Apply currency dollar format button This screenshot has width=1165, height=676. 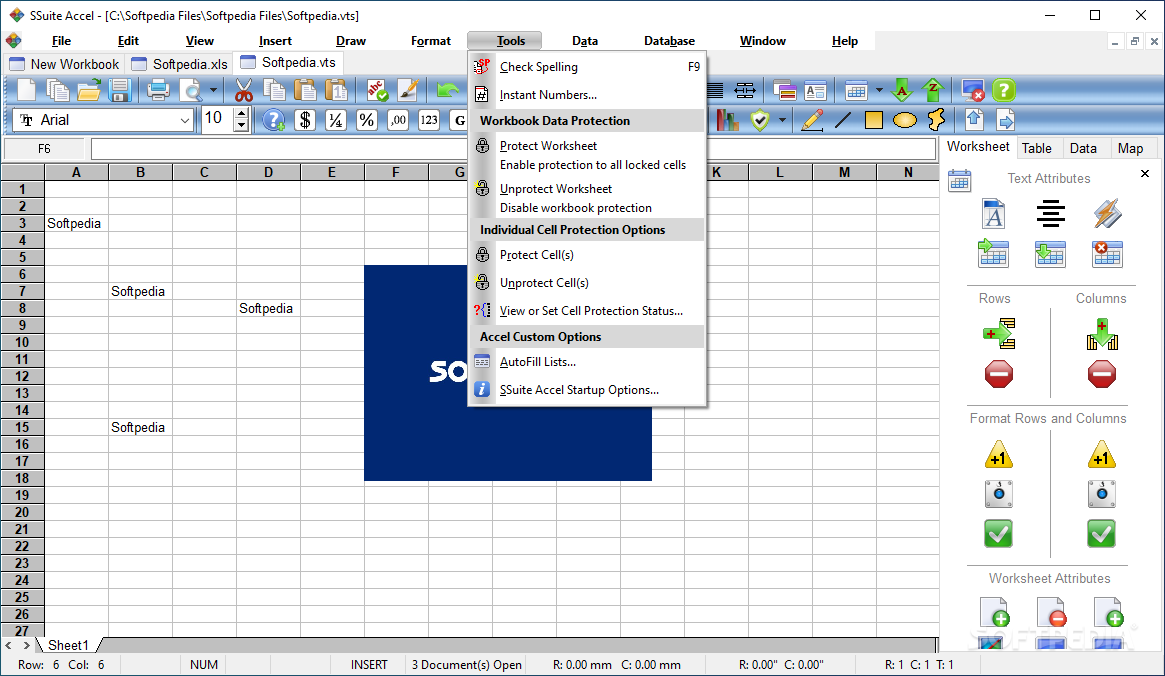[x=305, y=120]
